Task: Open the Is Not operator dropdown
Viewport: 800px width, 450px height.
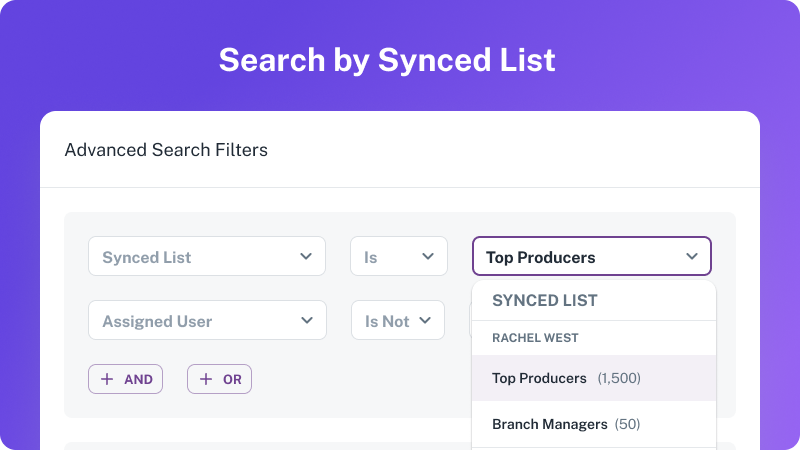Action: (x=397, y=320)
